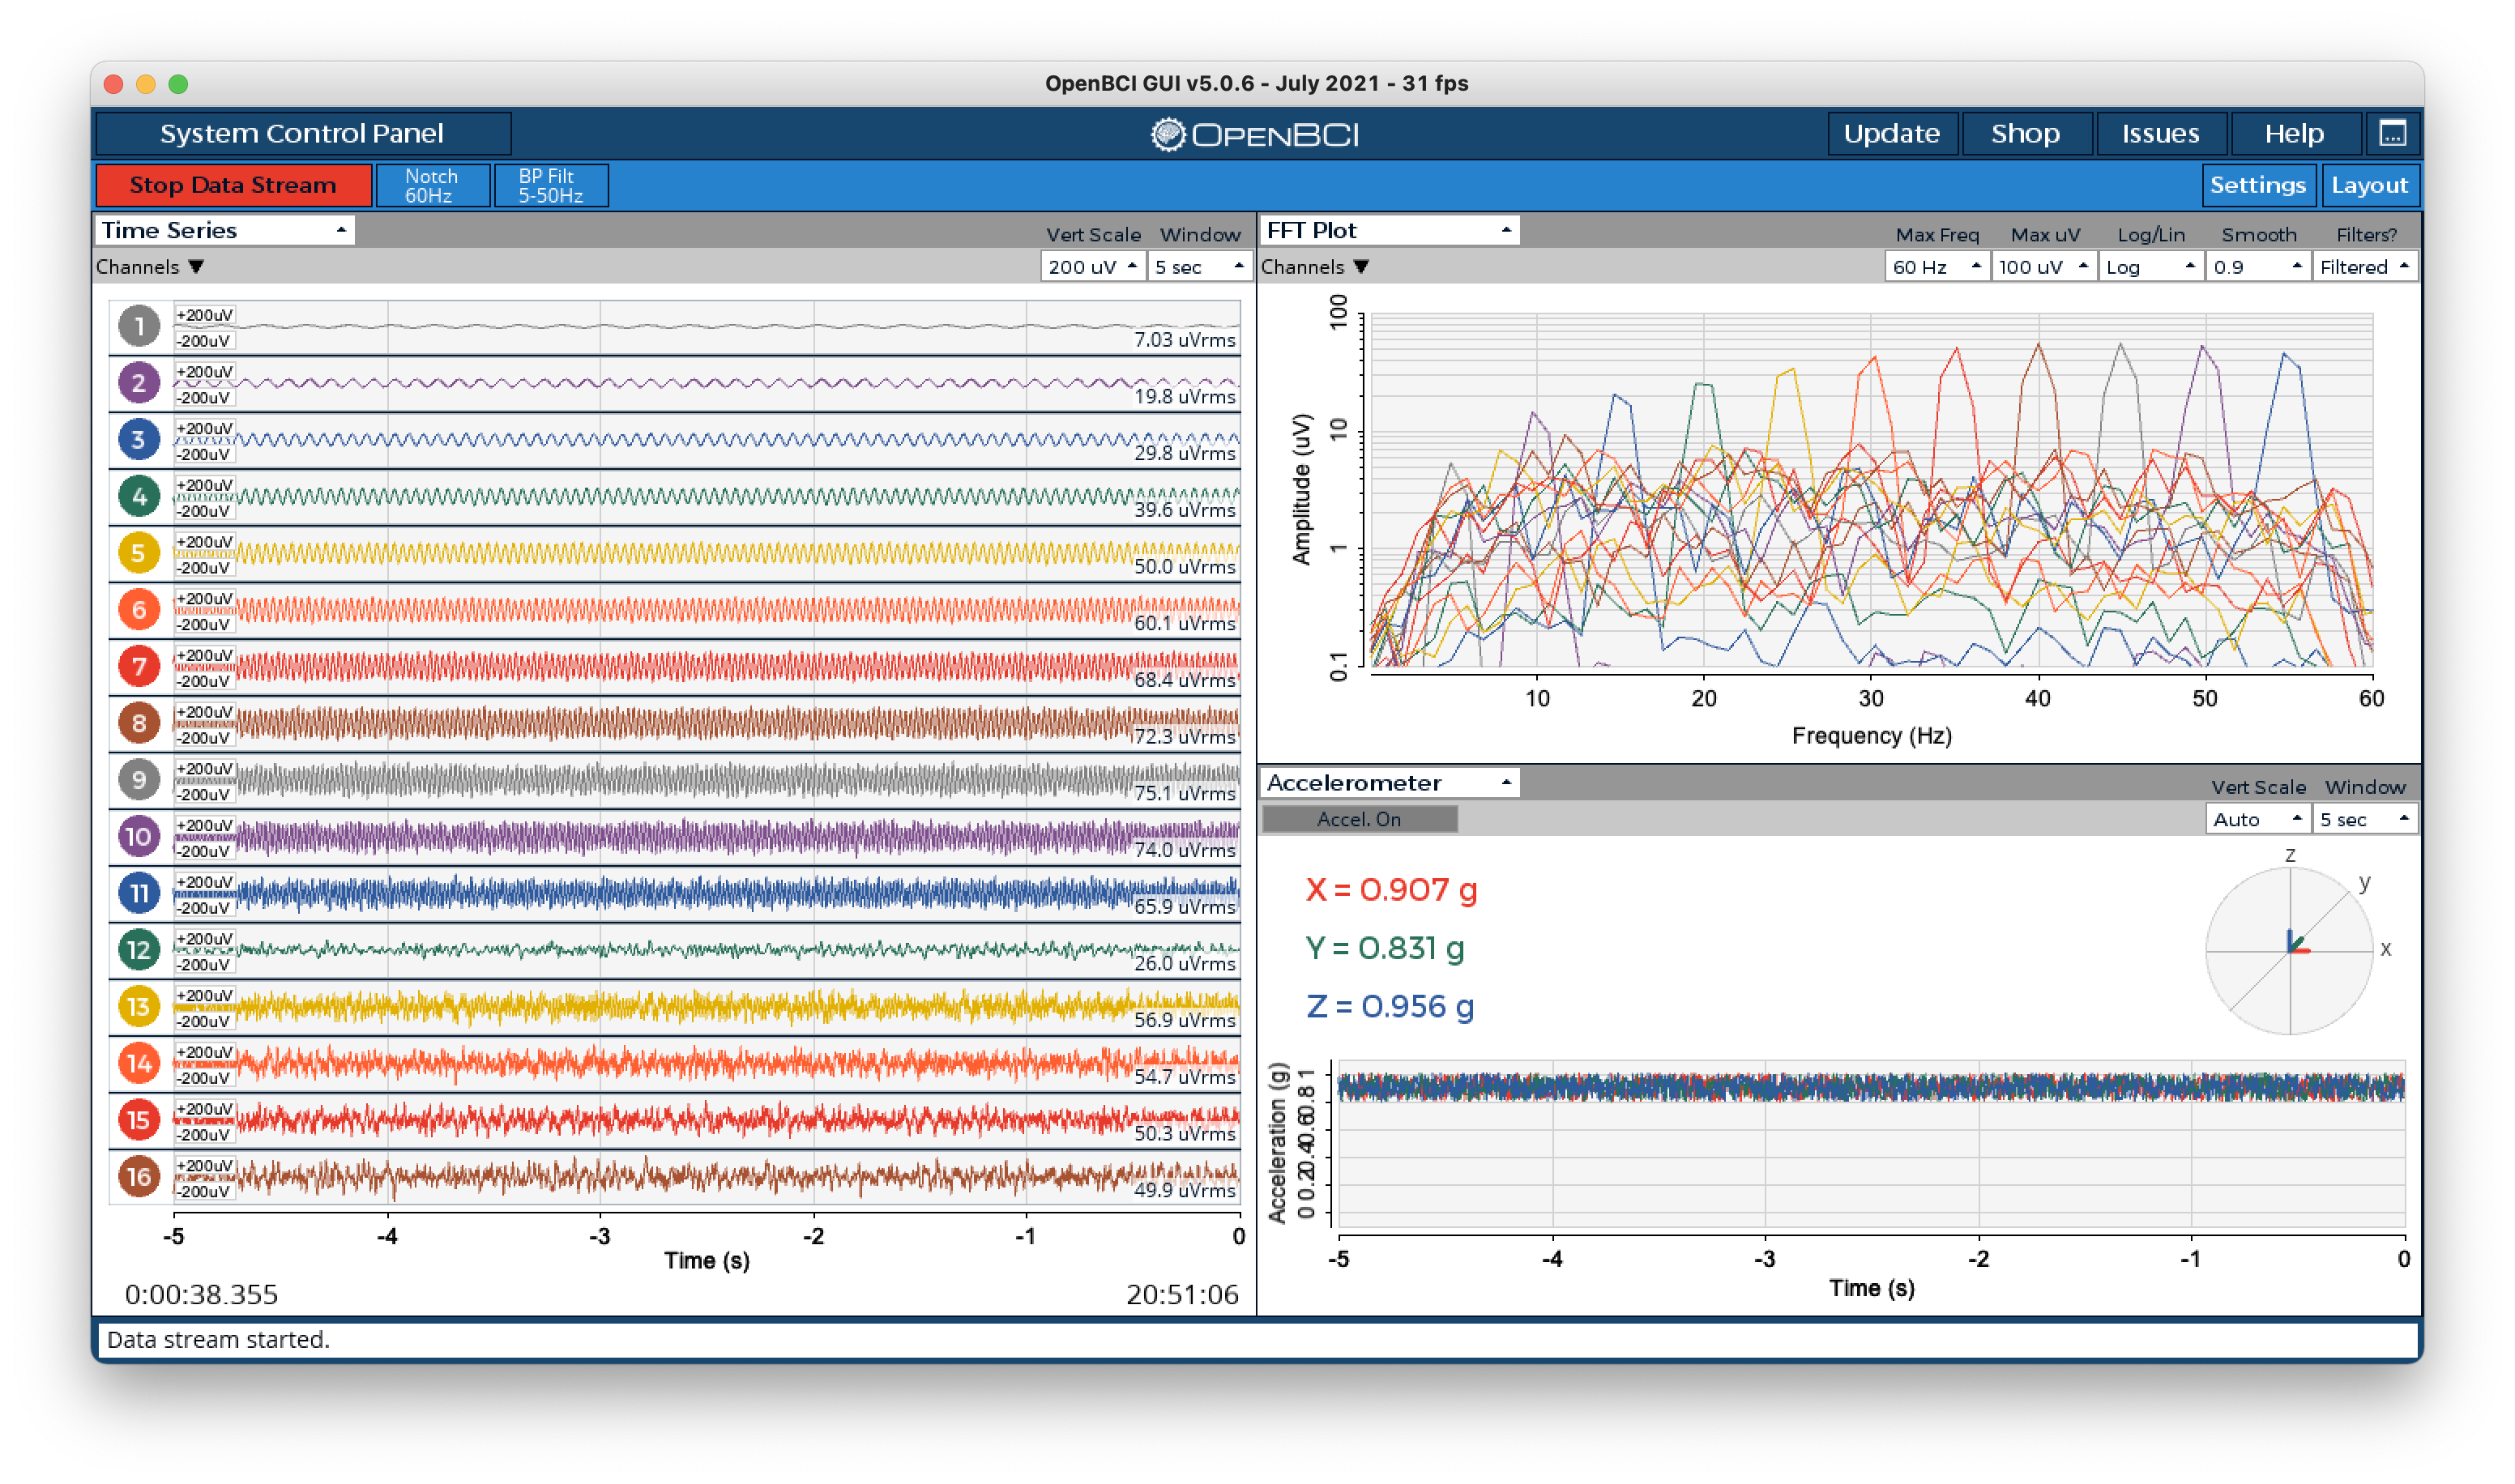This screenshot has width=2515, height=1484.
Task: Select the channel 5 circle icon
Action: pyautogui.click(x=140, y=552)
